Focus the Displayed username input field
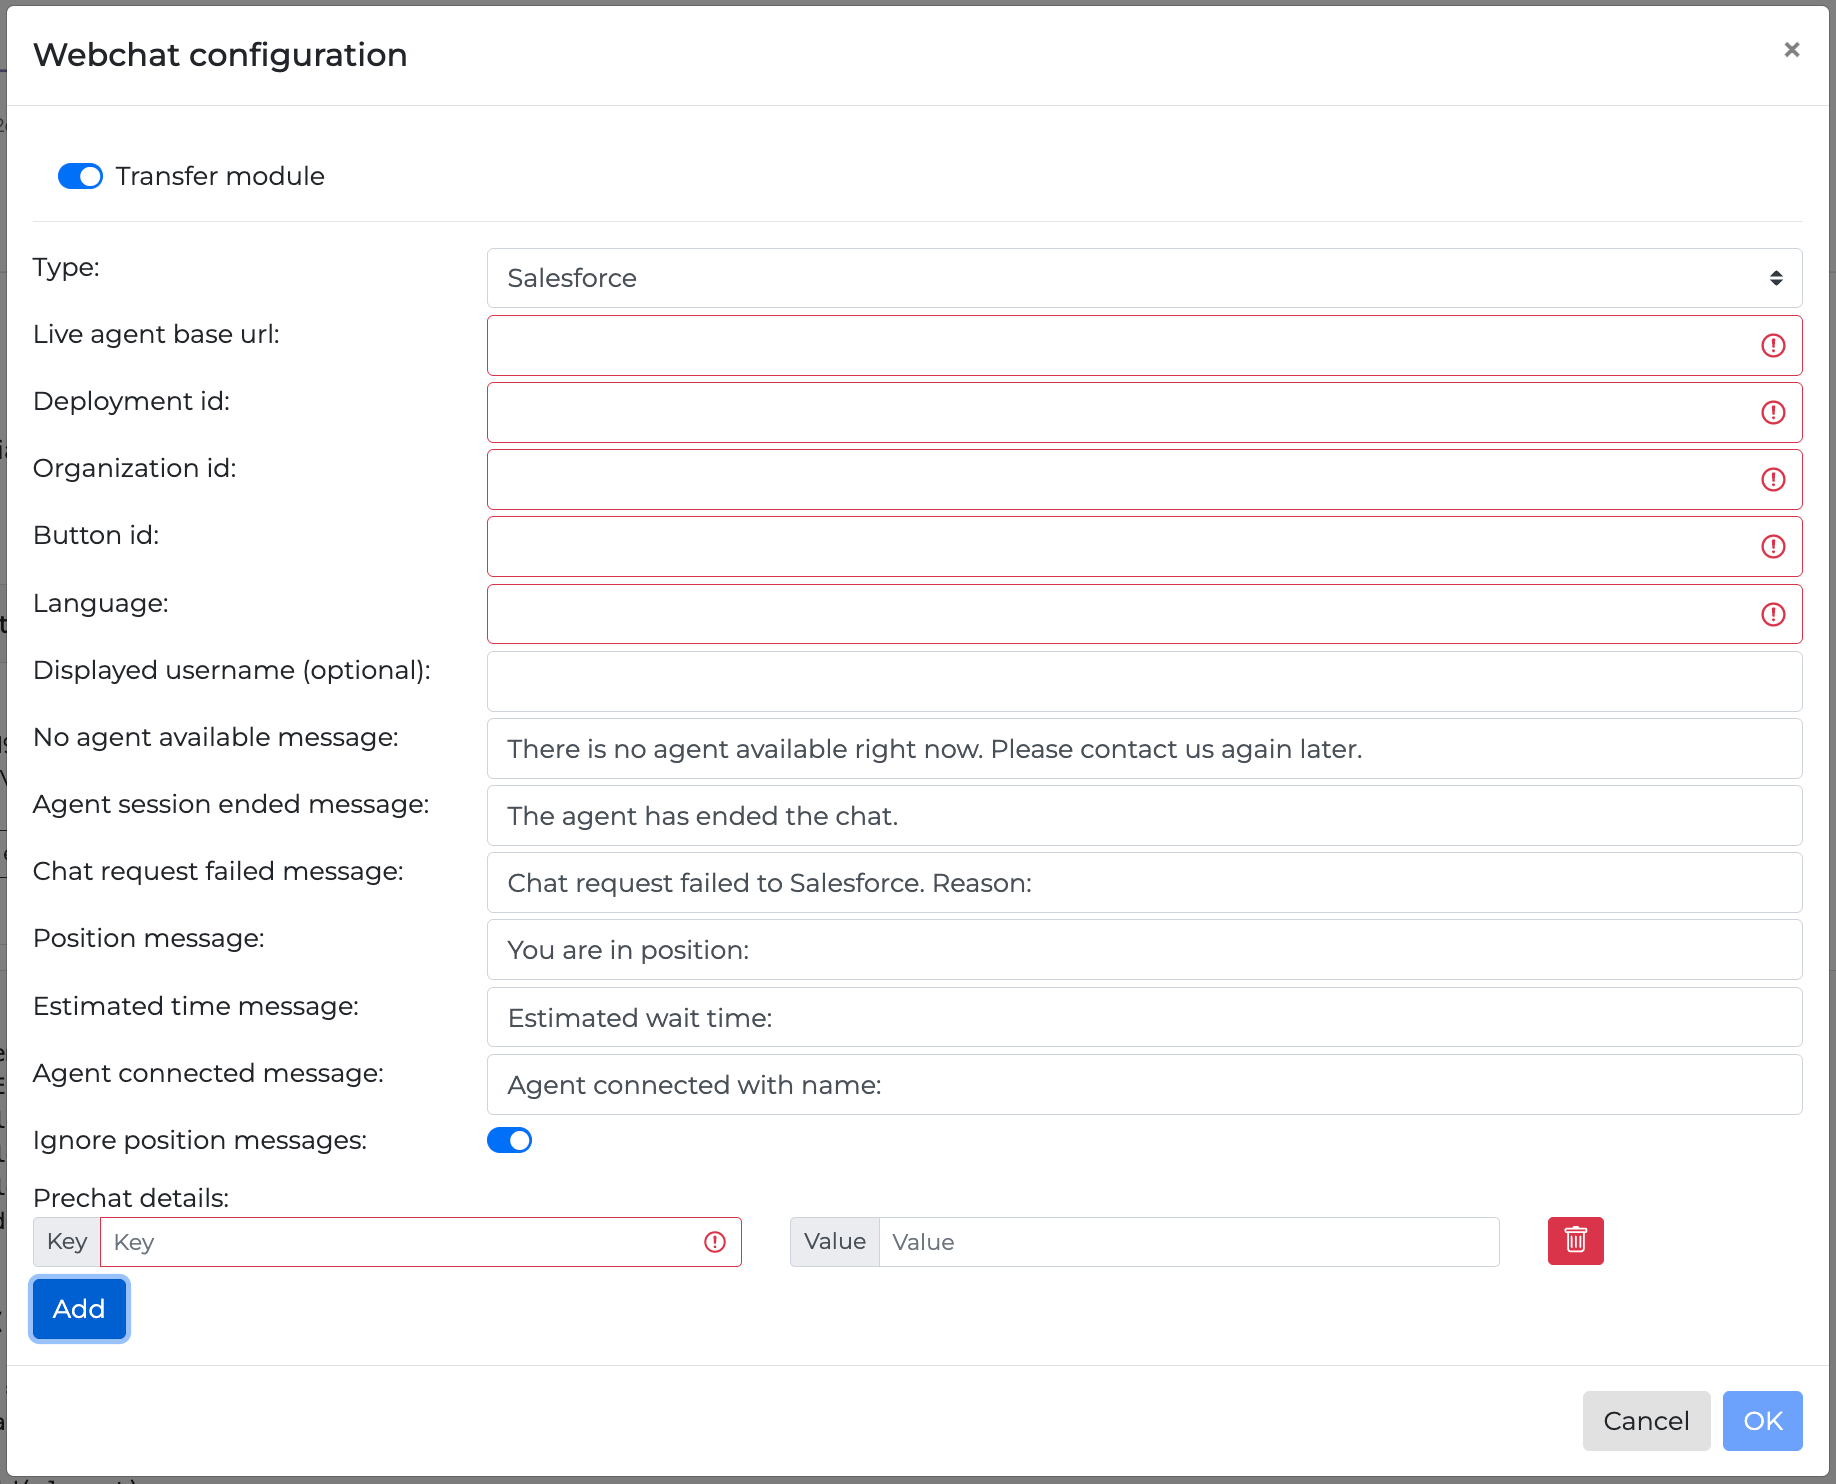1836x1484 pixels. [x=1143, y=682]
